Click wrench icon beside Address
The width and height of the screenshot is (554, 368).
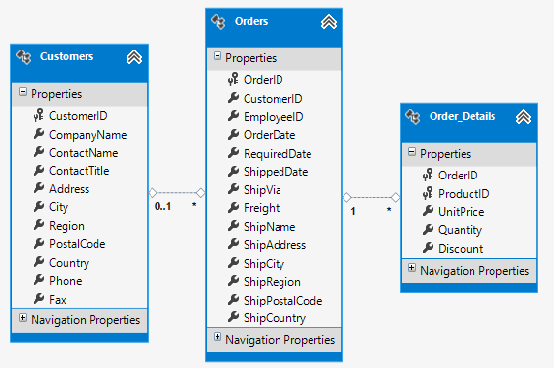point(39,188)
